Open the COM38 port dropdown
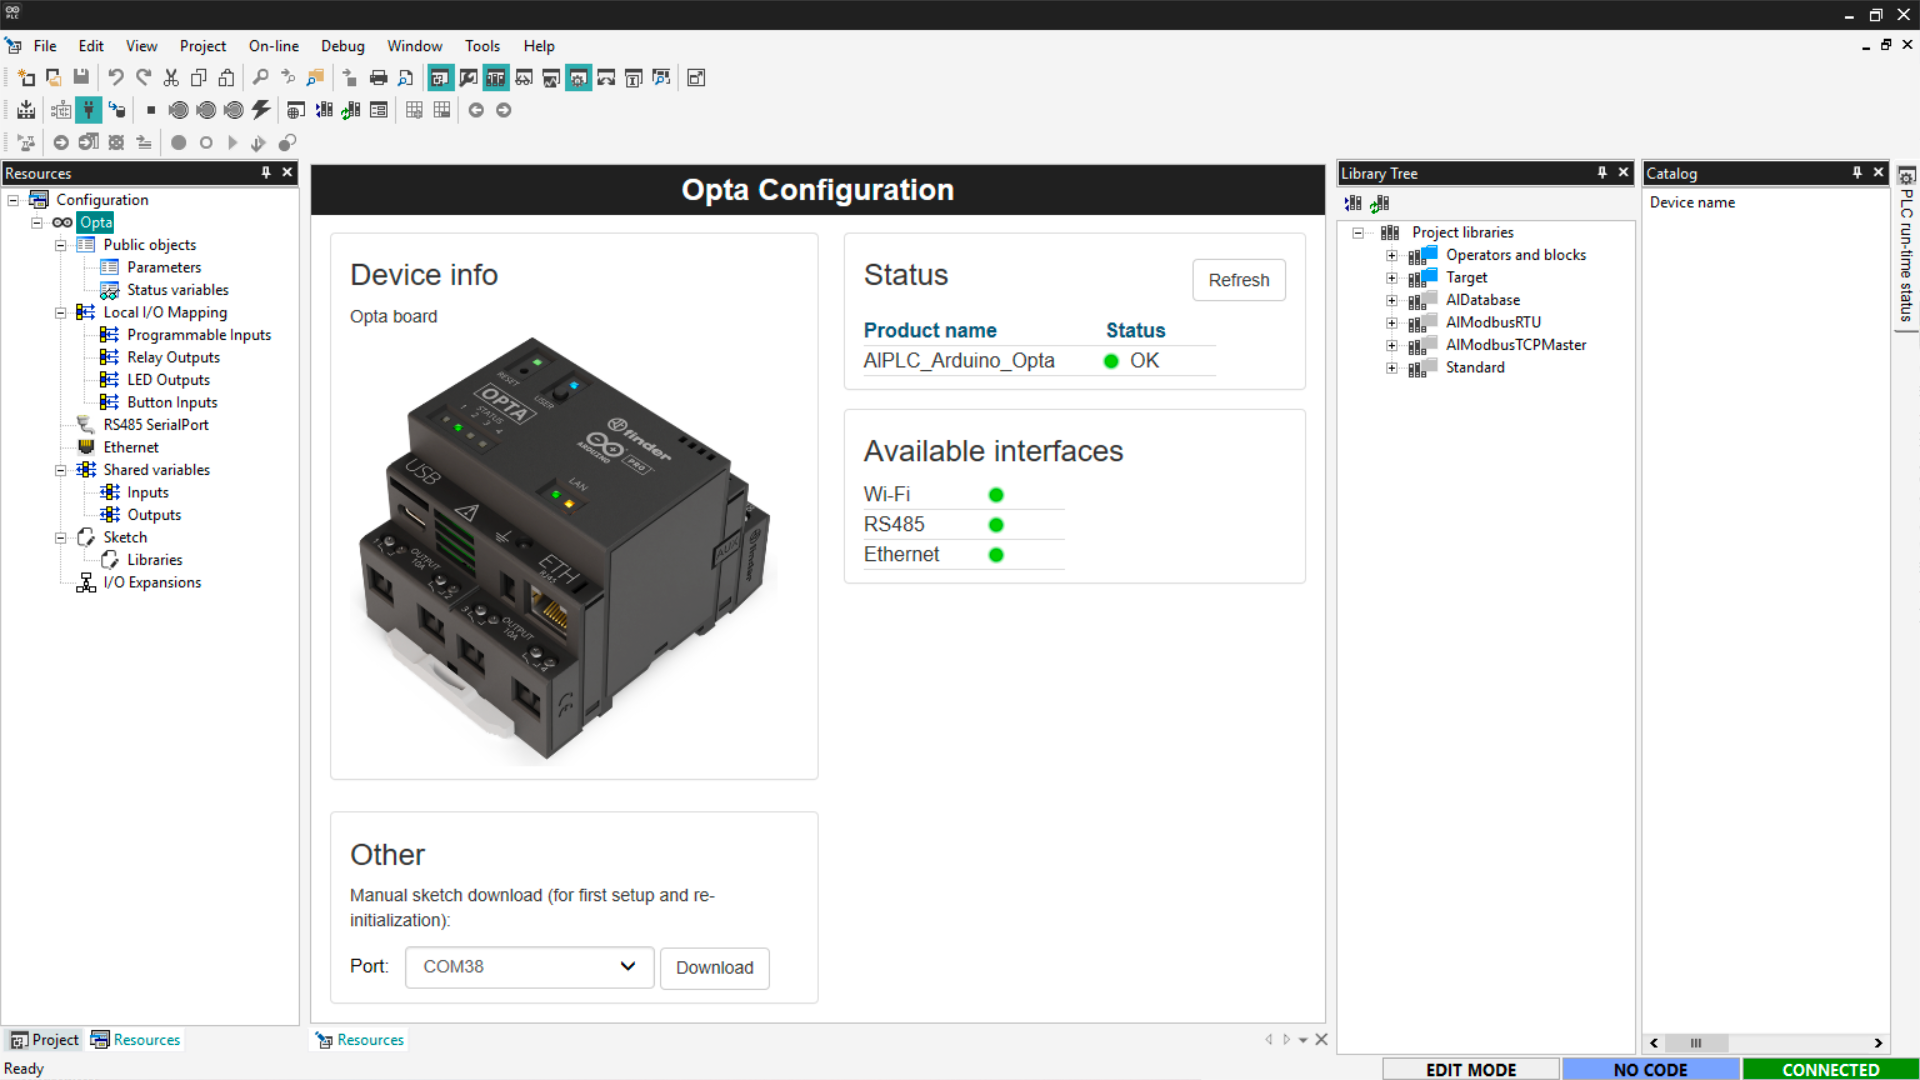 click(529, 967)
